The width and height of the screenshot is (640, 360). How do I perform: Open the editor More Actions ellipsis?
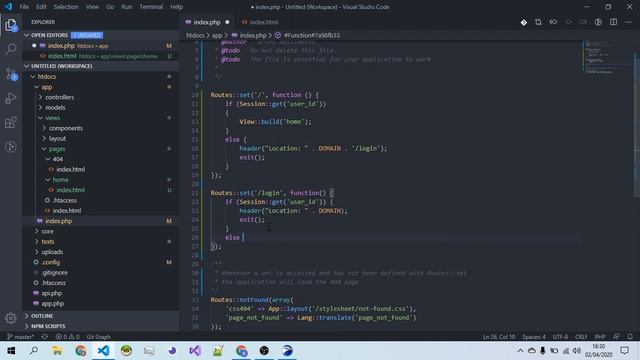[x=628, y=22]
